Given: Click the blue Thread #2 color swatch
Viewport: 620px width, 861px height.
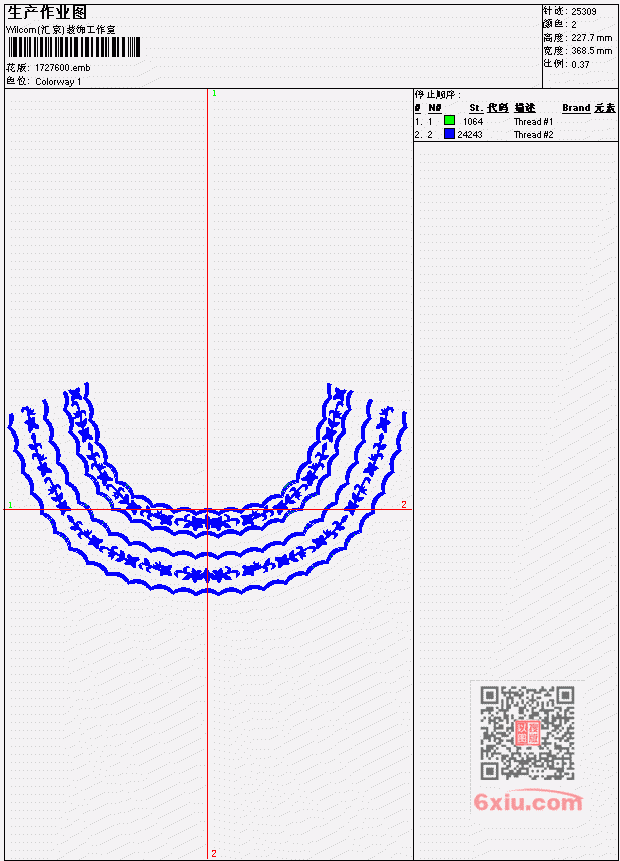Looking at the screenshot, I should pos(449,133).
